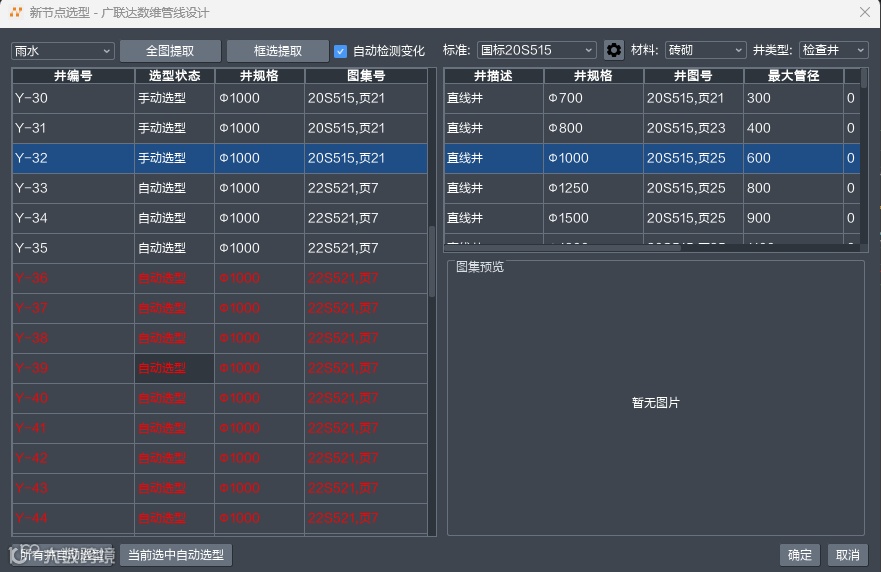
Task: Select well row Y-33
Action: pos(220,188)
